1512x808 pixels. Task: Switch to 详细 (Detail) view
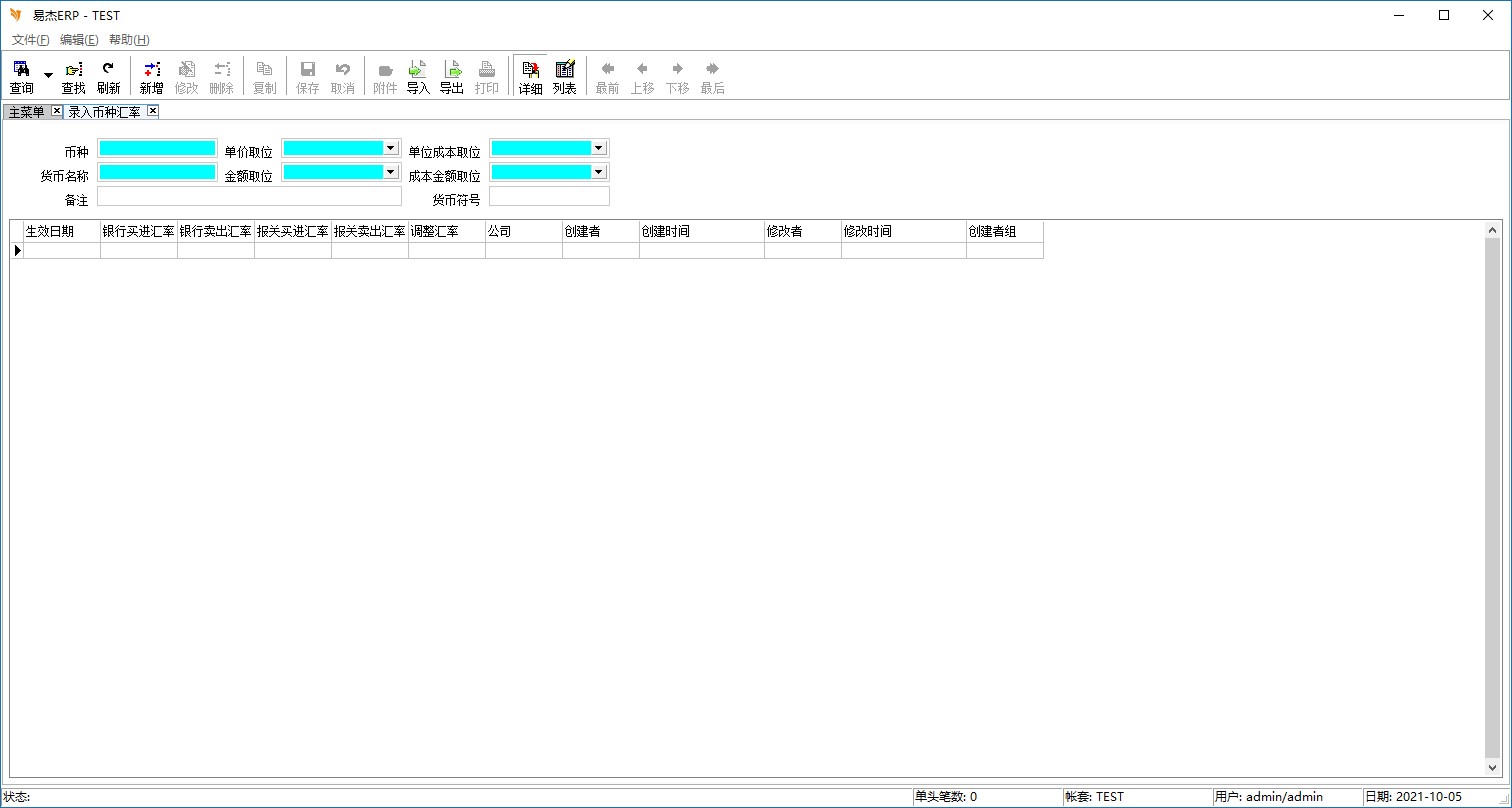(x=530, y=76)
